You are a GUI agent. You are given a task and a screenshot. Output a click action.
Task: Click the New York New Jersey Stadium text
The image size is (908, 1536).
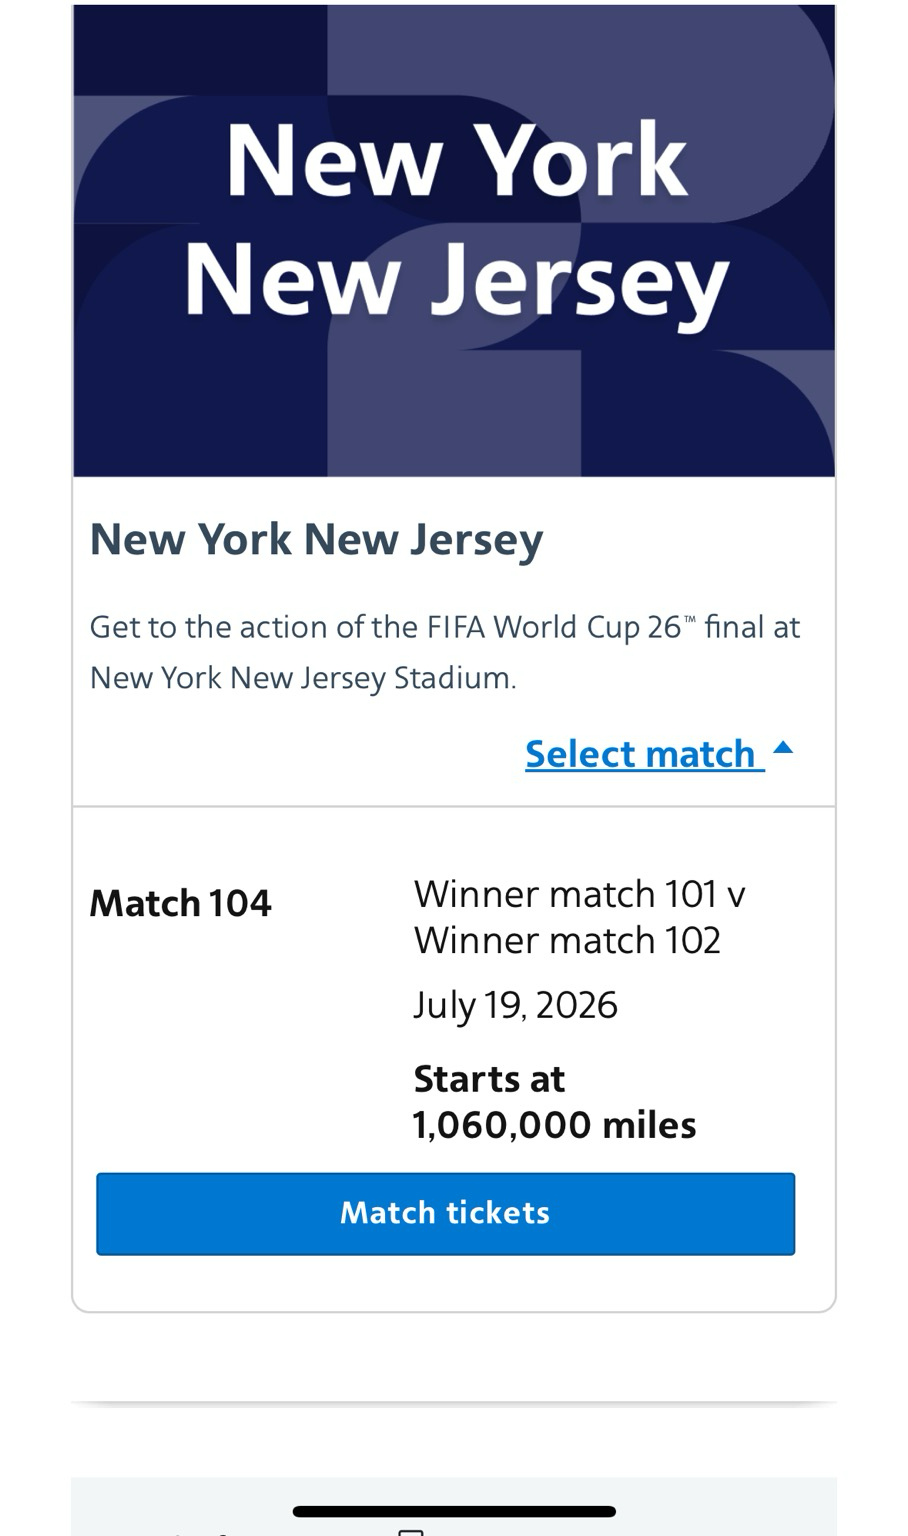[301, 678]
